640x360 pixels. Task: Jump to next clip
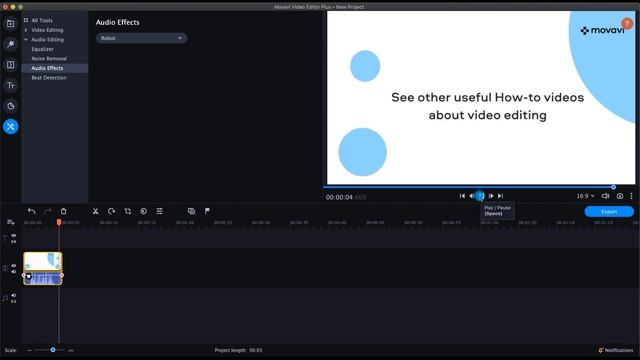click(x=500, y=196)
